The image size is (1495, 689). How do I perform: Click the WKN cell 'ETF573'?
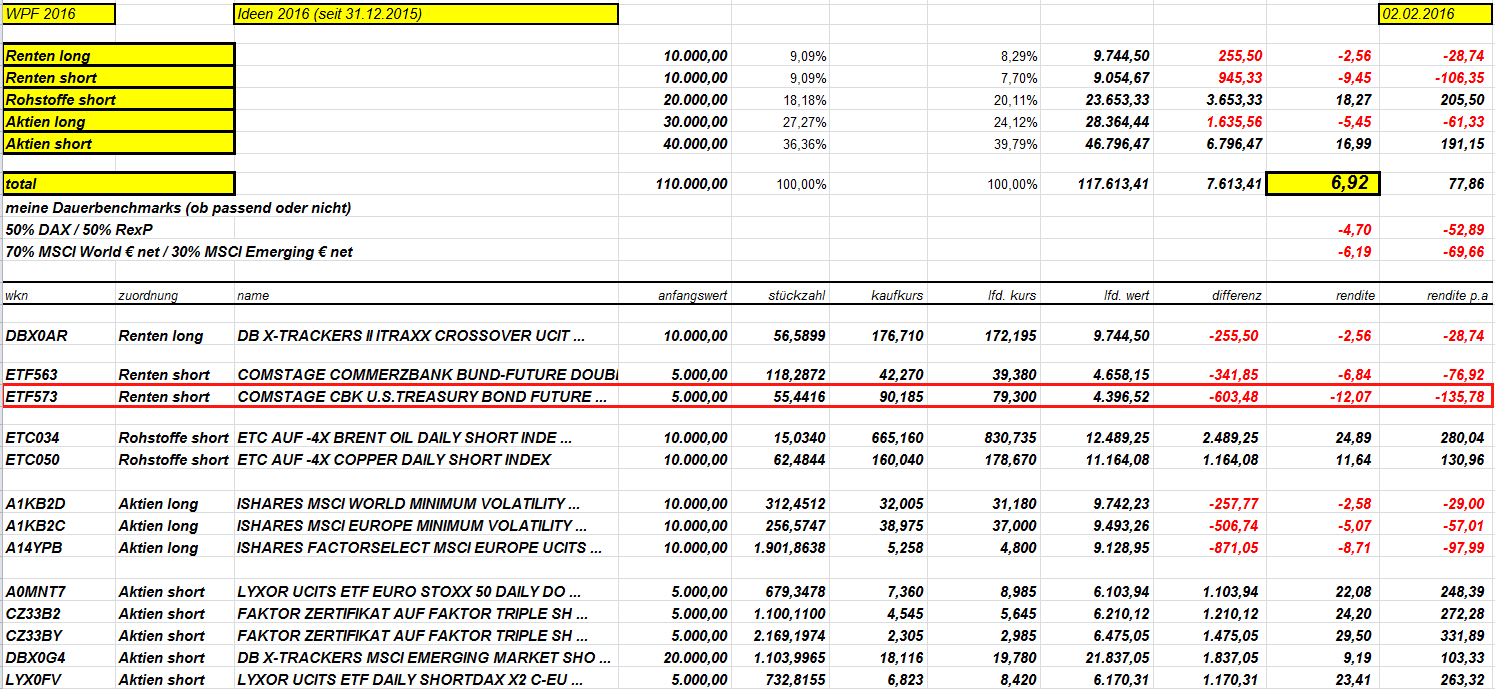[30, 397]
